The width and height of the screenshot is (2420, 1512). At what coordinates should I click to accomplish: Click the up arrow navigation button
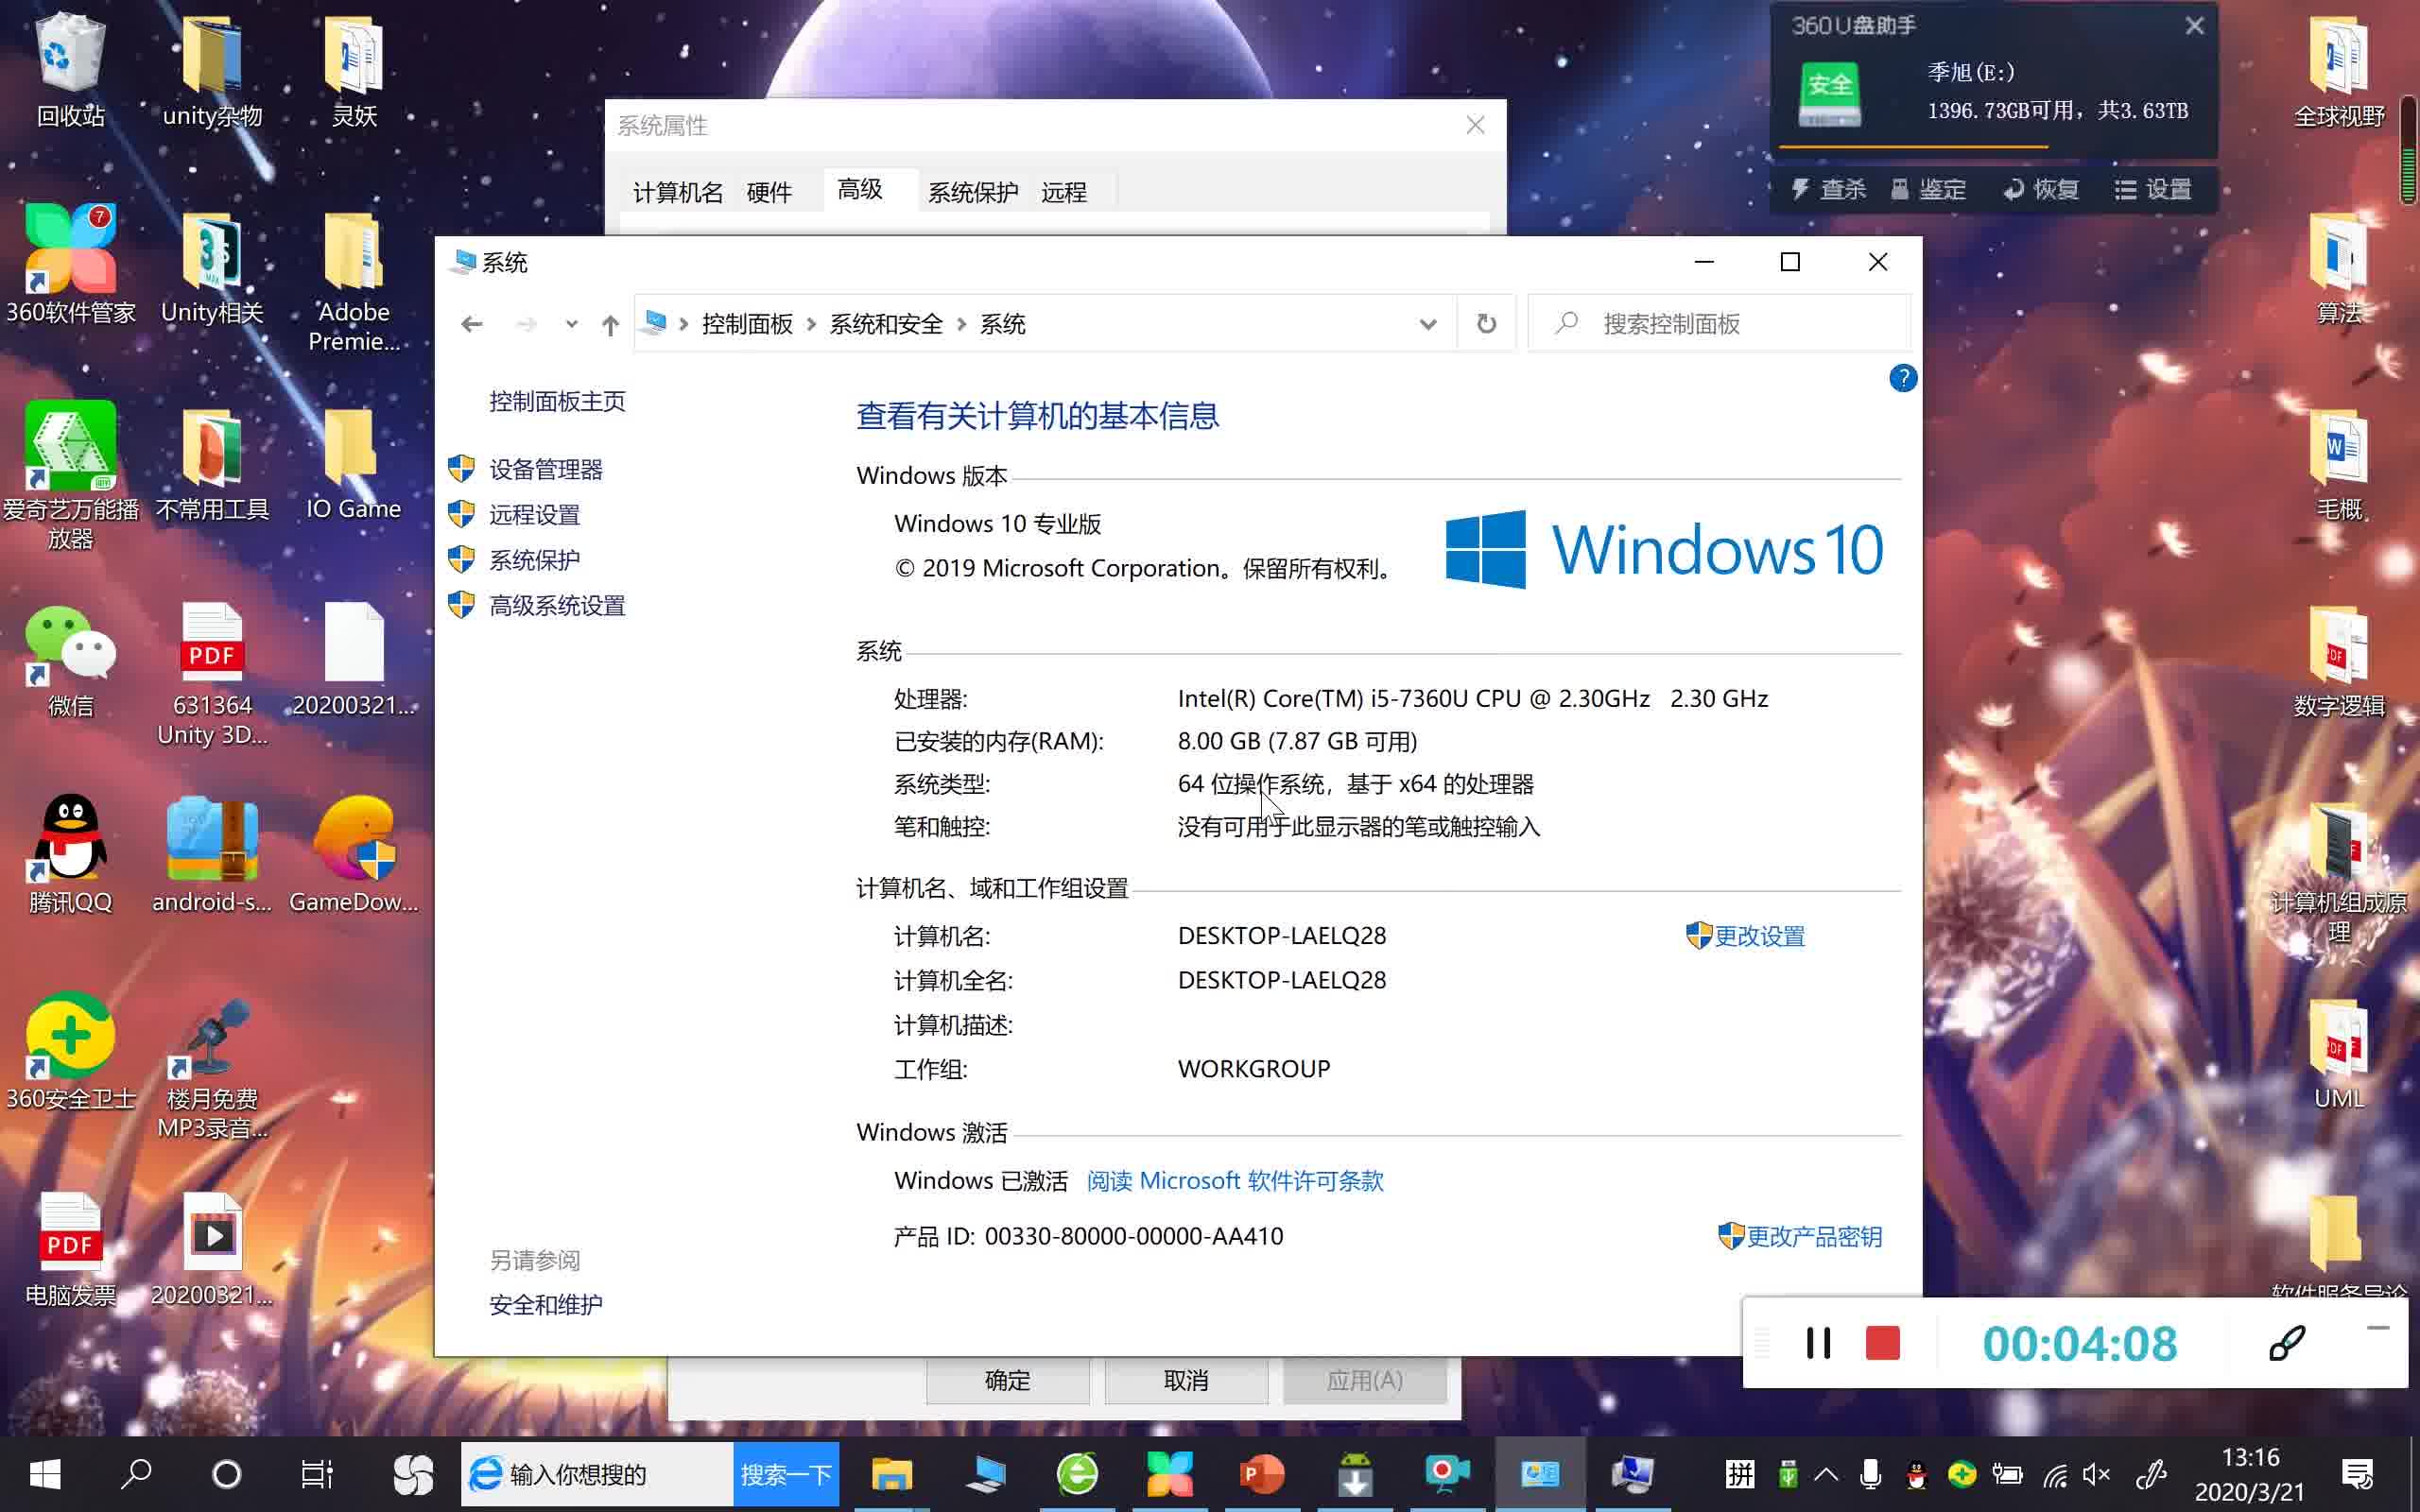610,324
